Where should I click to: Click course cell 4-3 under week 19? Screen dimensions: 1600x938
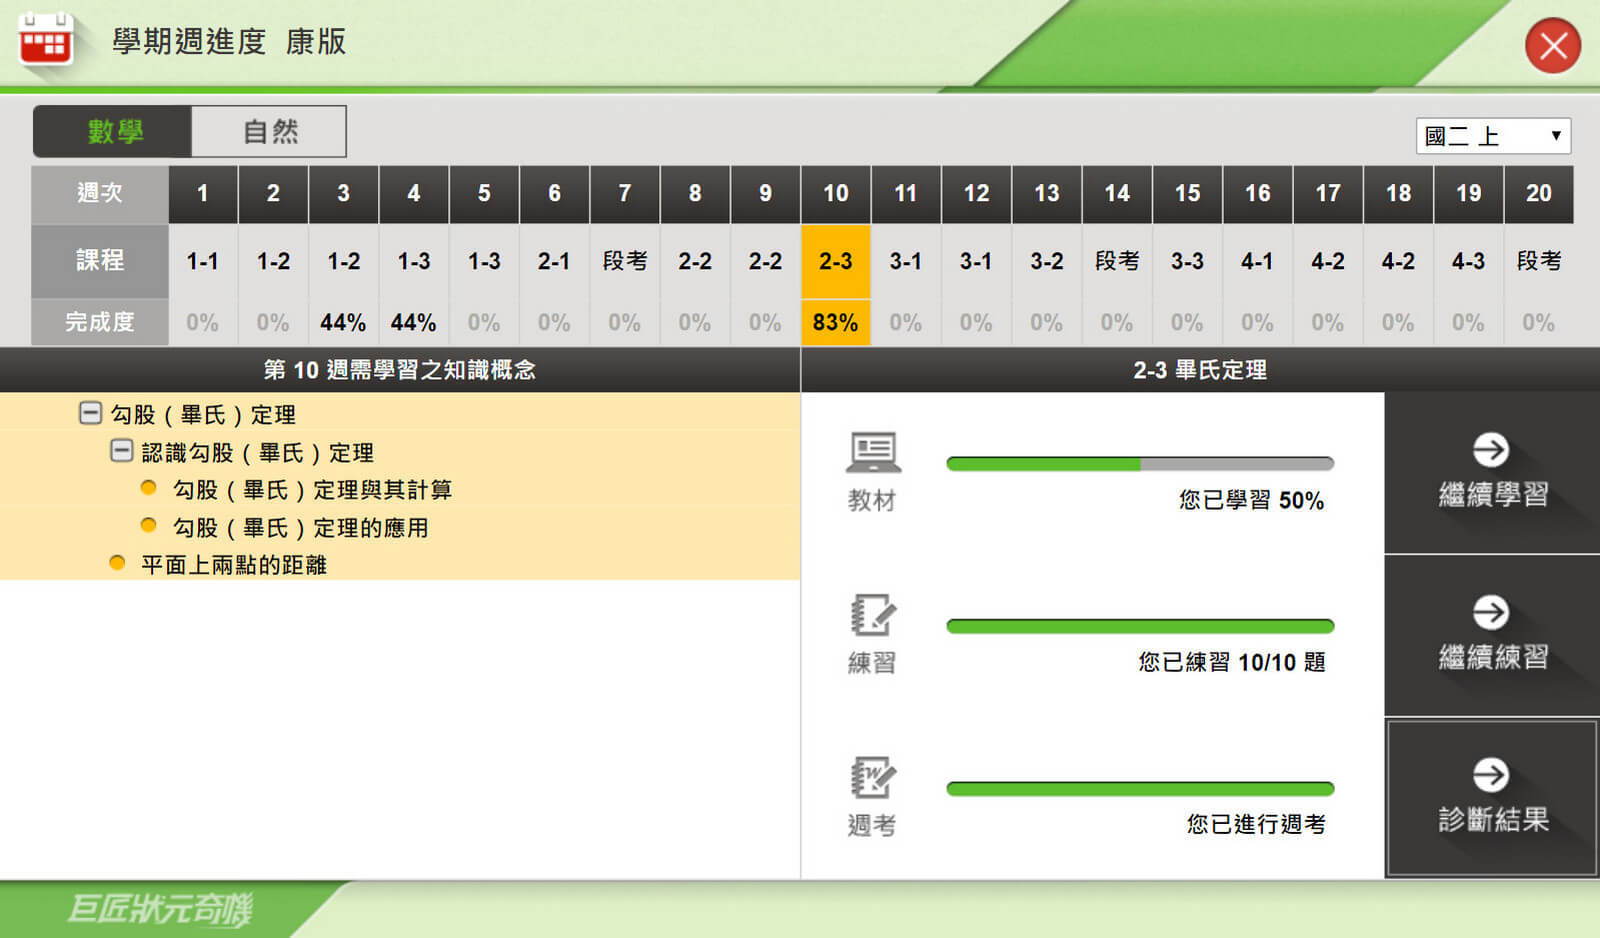click(1469, 261)
